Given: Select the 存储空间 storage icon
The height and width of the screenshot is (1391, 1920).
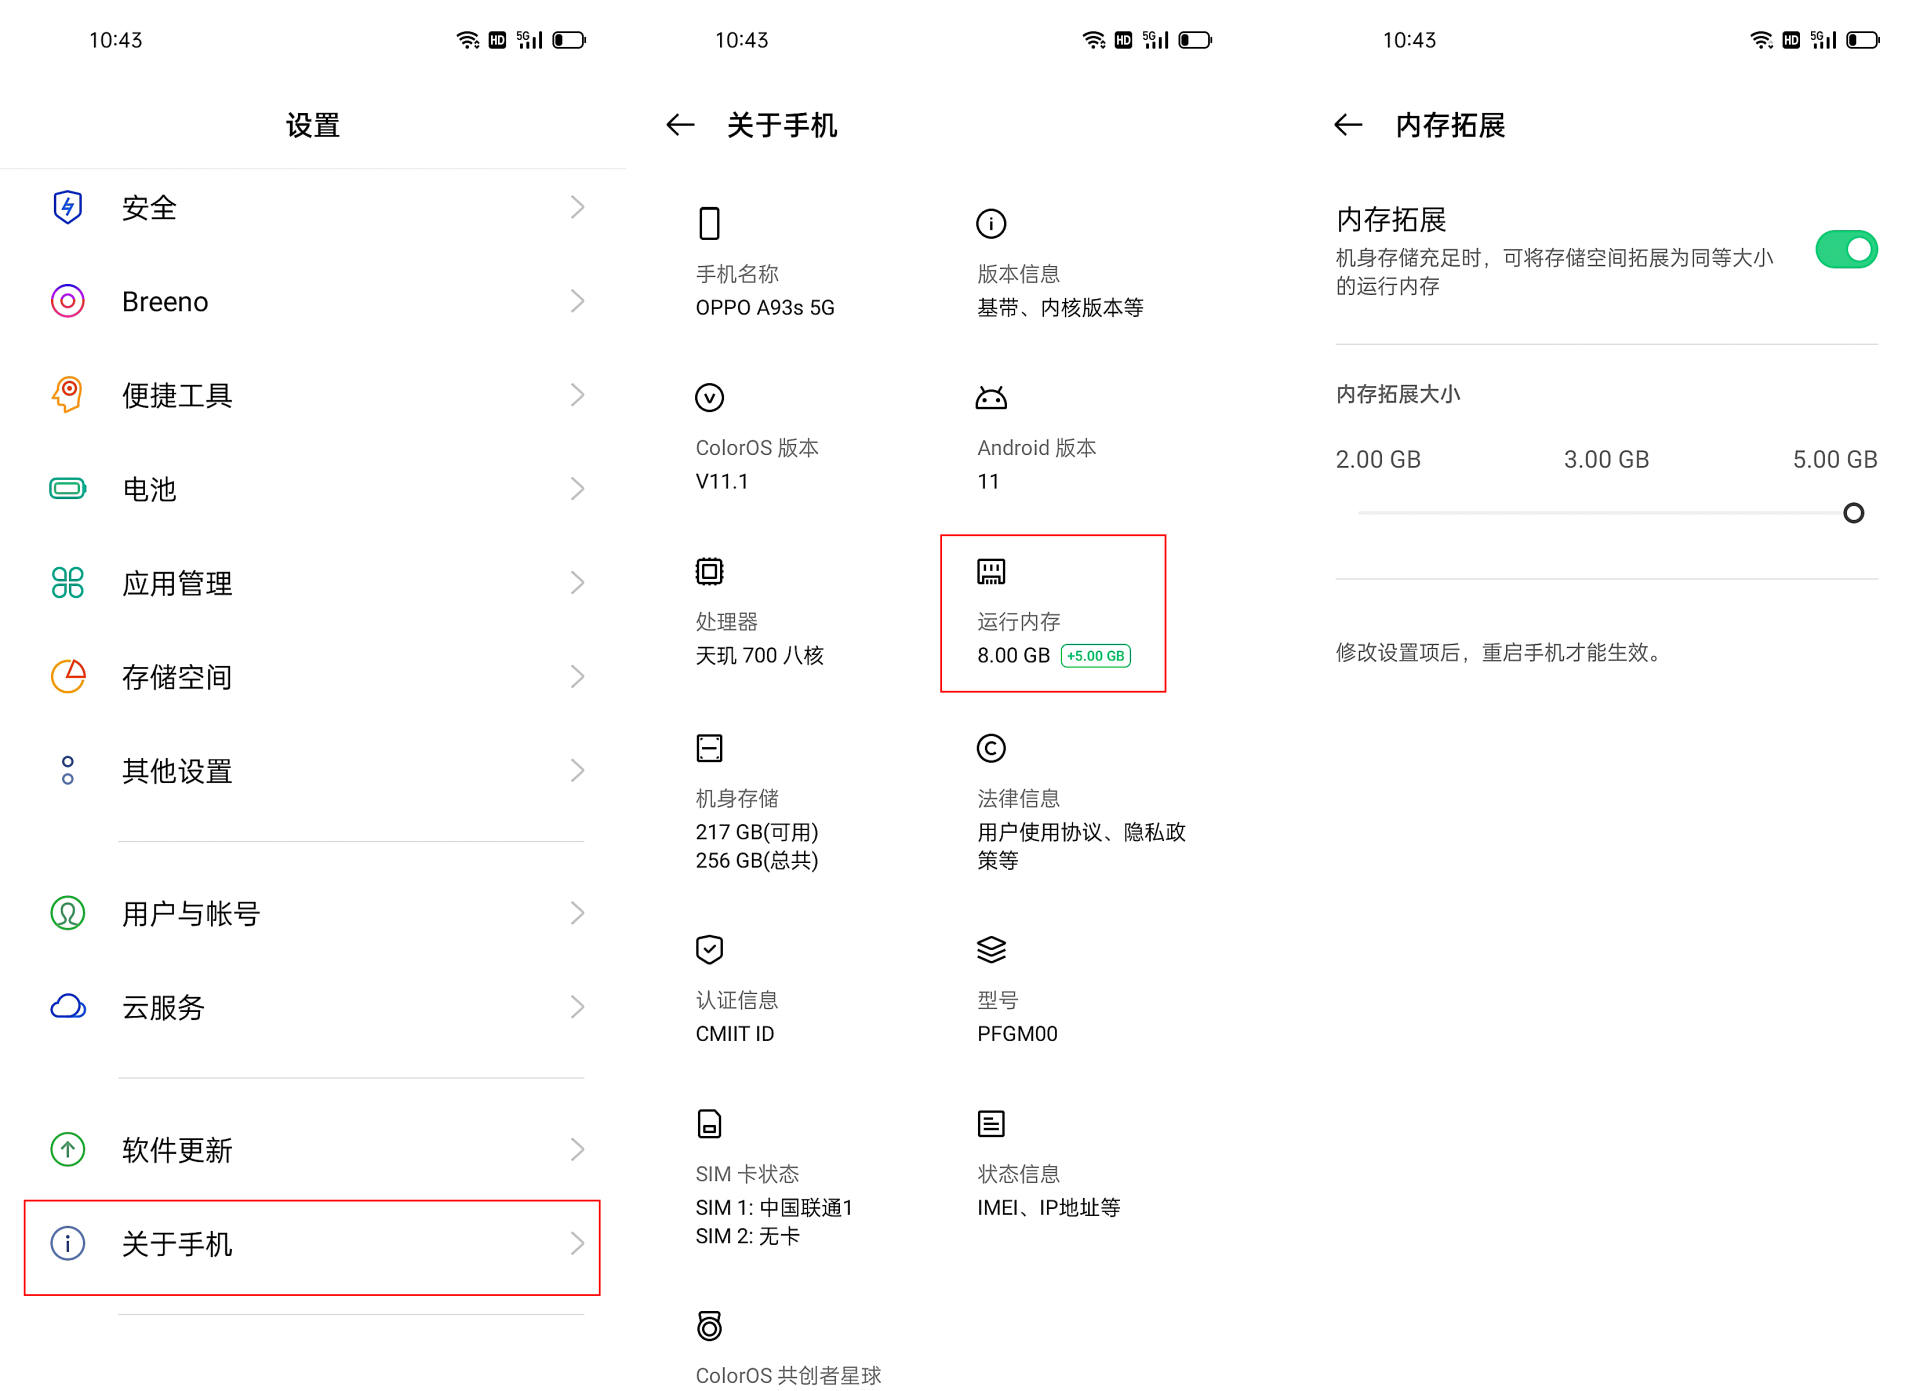Looking at the screenshot, I should [x=66, y=676].
